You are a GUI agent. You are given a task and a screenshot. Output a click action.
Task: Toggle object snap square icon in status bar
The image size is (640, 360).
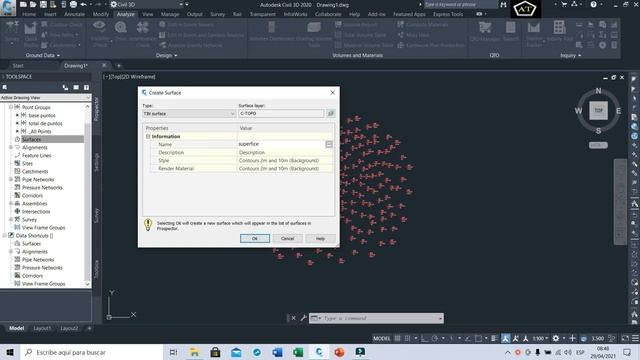(x=478, y=338)
